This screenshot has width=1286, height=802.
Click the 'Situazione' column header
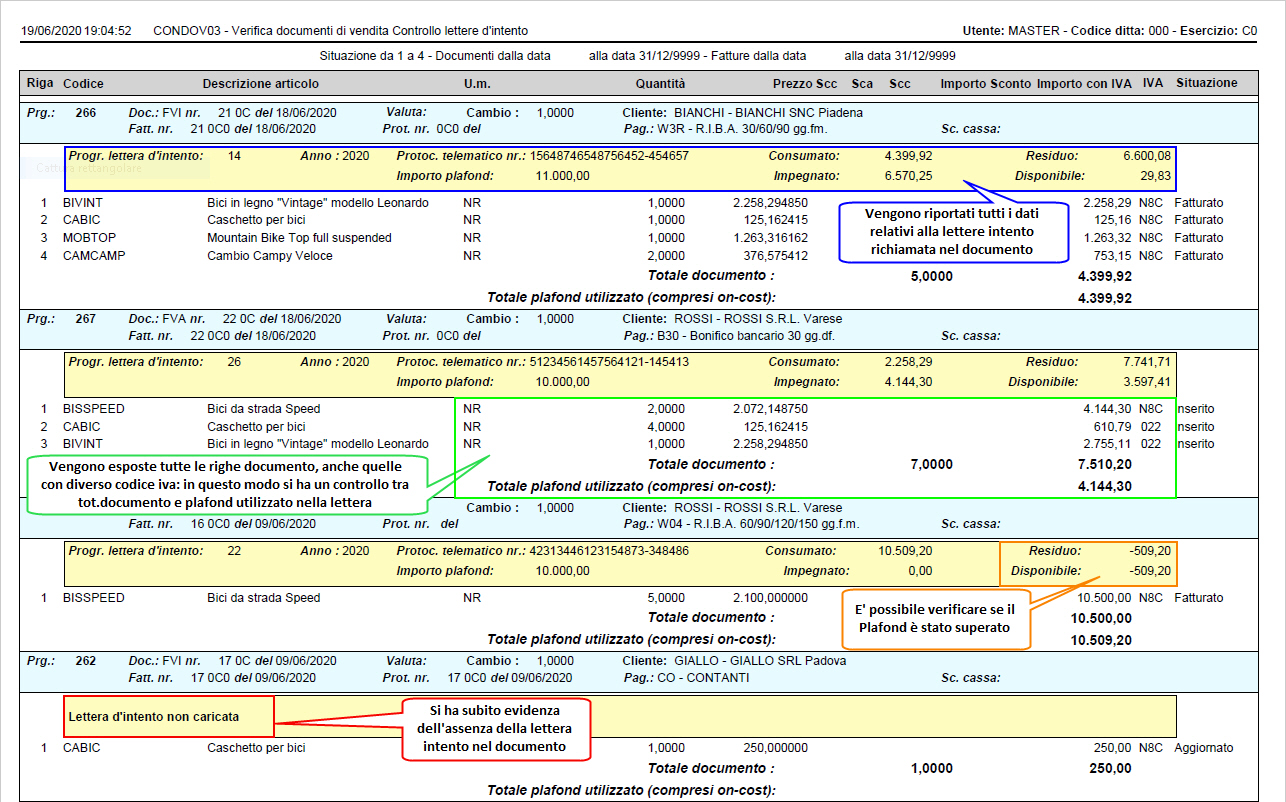click(x=1207, y=83)
